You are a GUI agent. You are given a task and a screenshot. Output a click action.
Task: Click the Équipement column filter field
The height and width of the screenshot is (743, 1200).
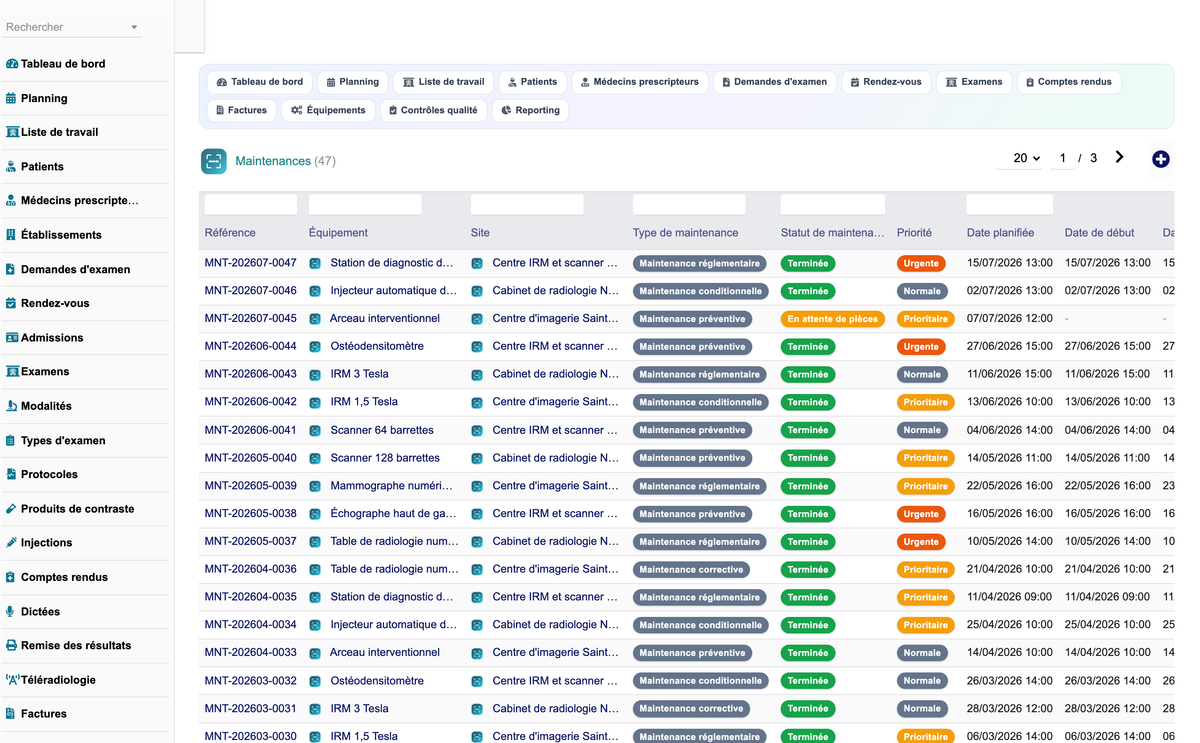pos(365,205)
